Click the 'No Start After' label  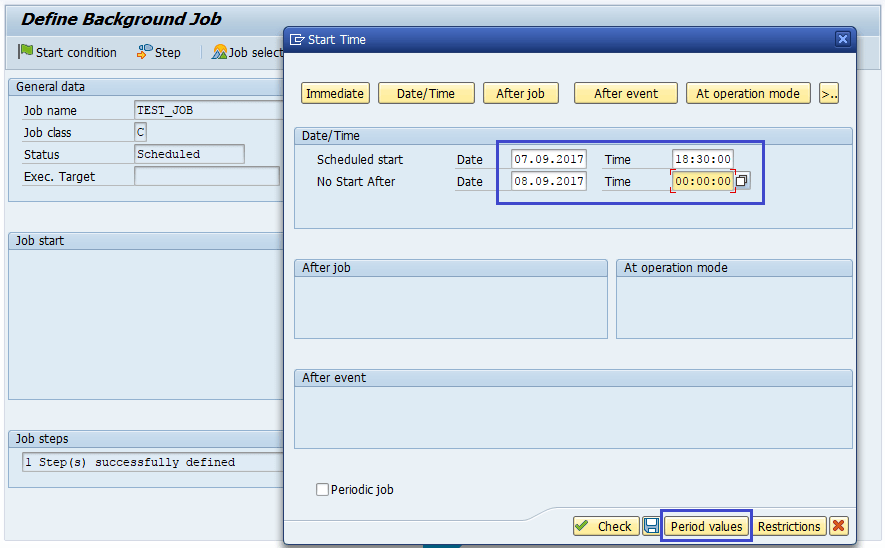pyautogui.click(x=356, y=182)
